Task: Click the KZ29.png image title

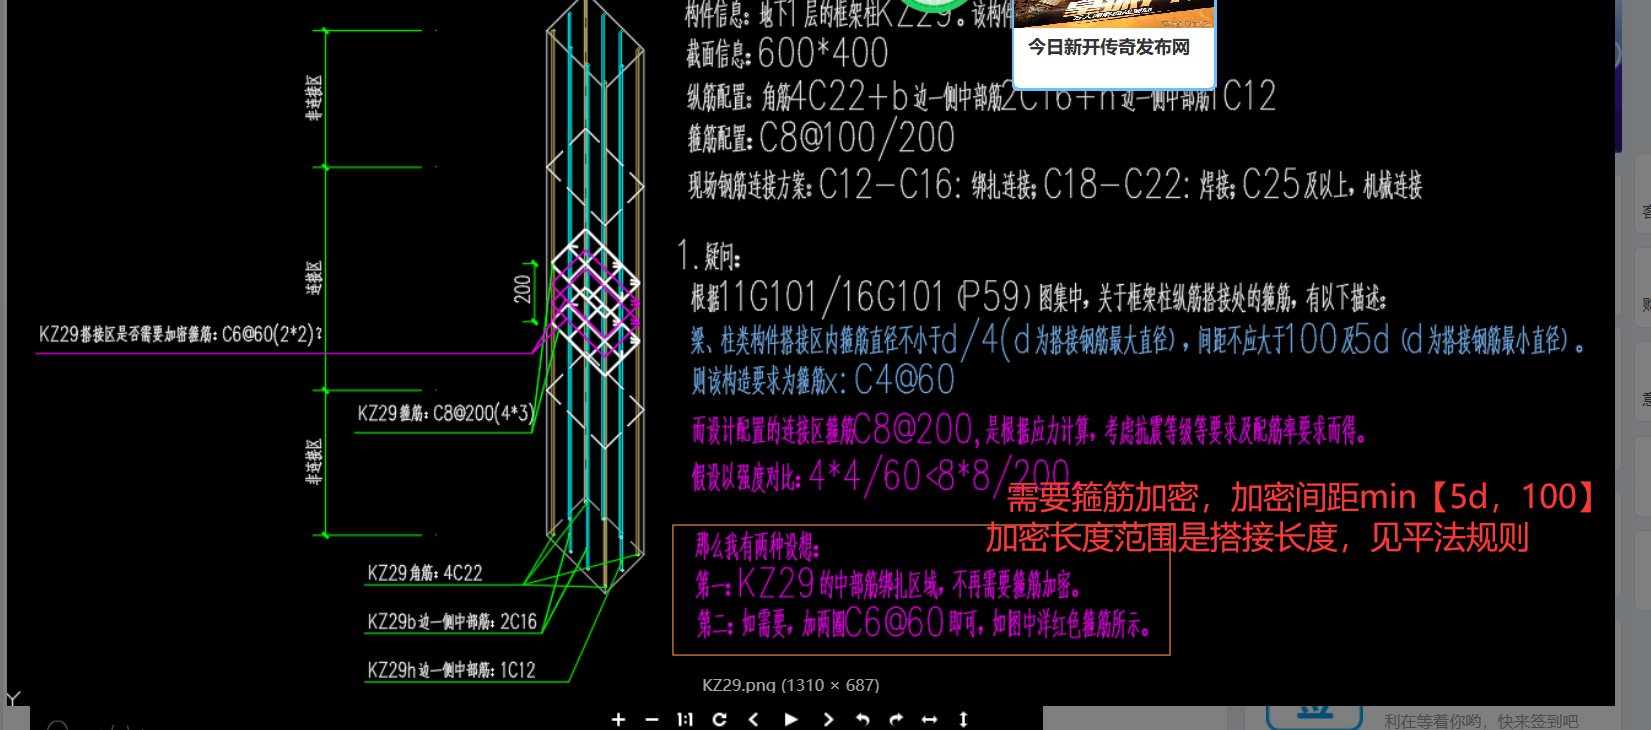Action: (790, 685)
